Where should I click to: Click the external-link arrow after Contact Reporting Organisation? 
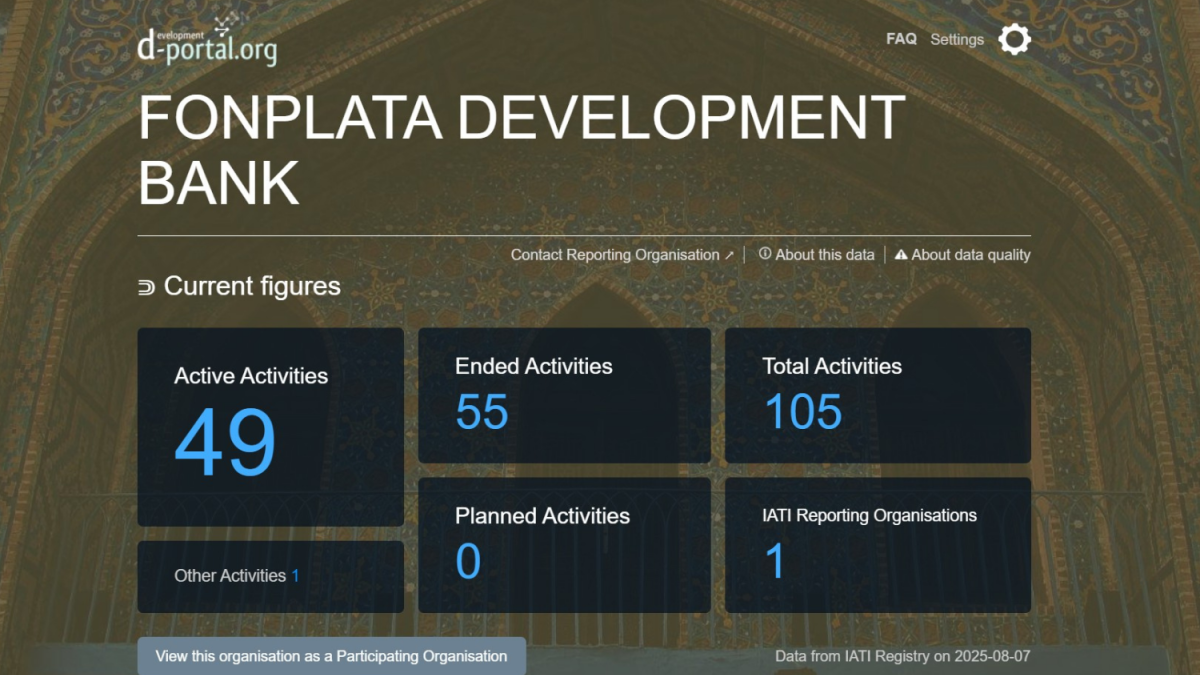point(729,255)
